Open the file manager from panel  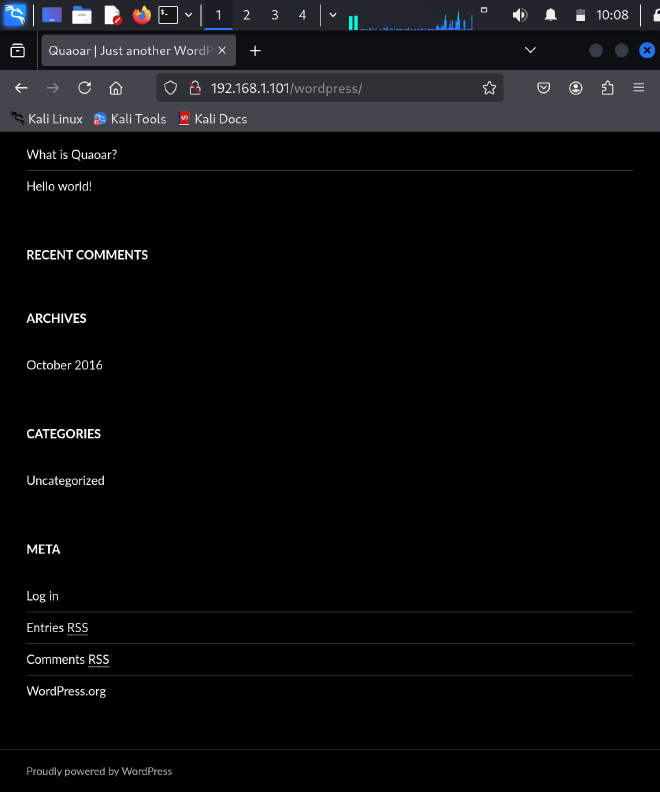click(82, 15)
